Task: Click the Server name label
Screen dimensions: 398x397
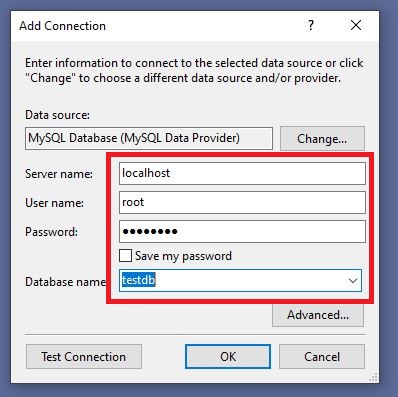Action: (59, 174)
